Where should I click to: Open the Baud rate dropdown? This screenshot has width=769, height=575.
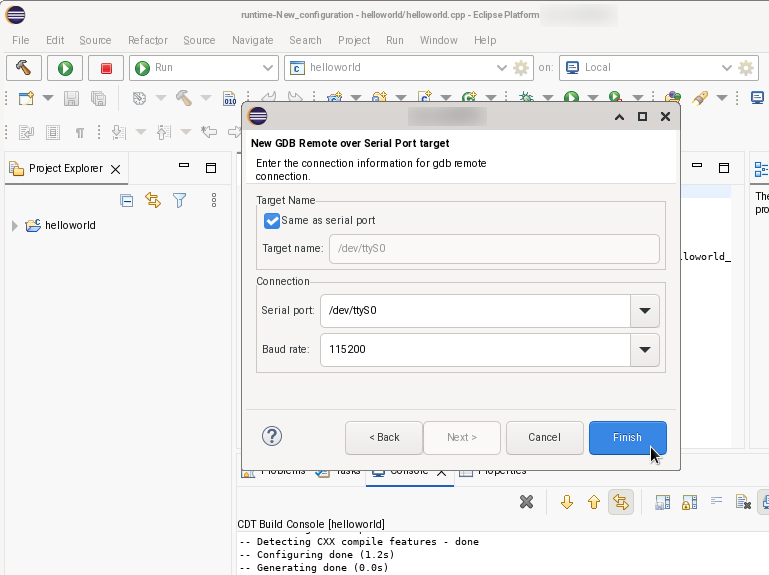point(645,350)
